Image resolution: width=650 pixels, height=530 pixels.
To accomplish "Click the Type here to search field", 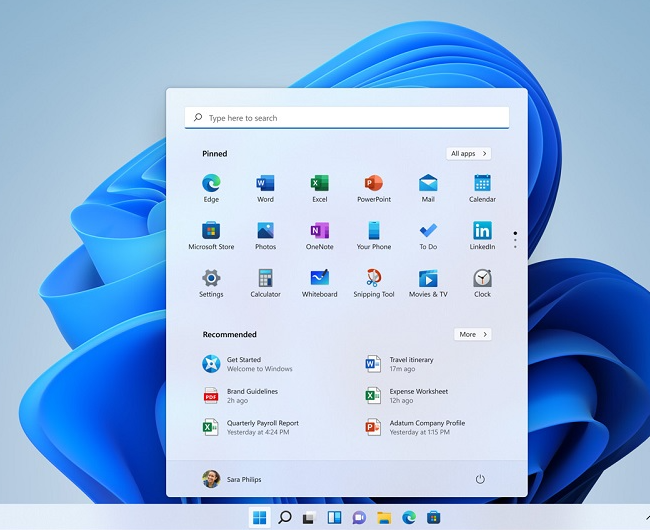I will click(347, 118).
